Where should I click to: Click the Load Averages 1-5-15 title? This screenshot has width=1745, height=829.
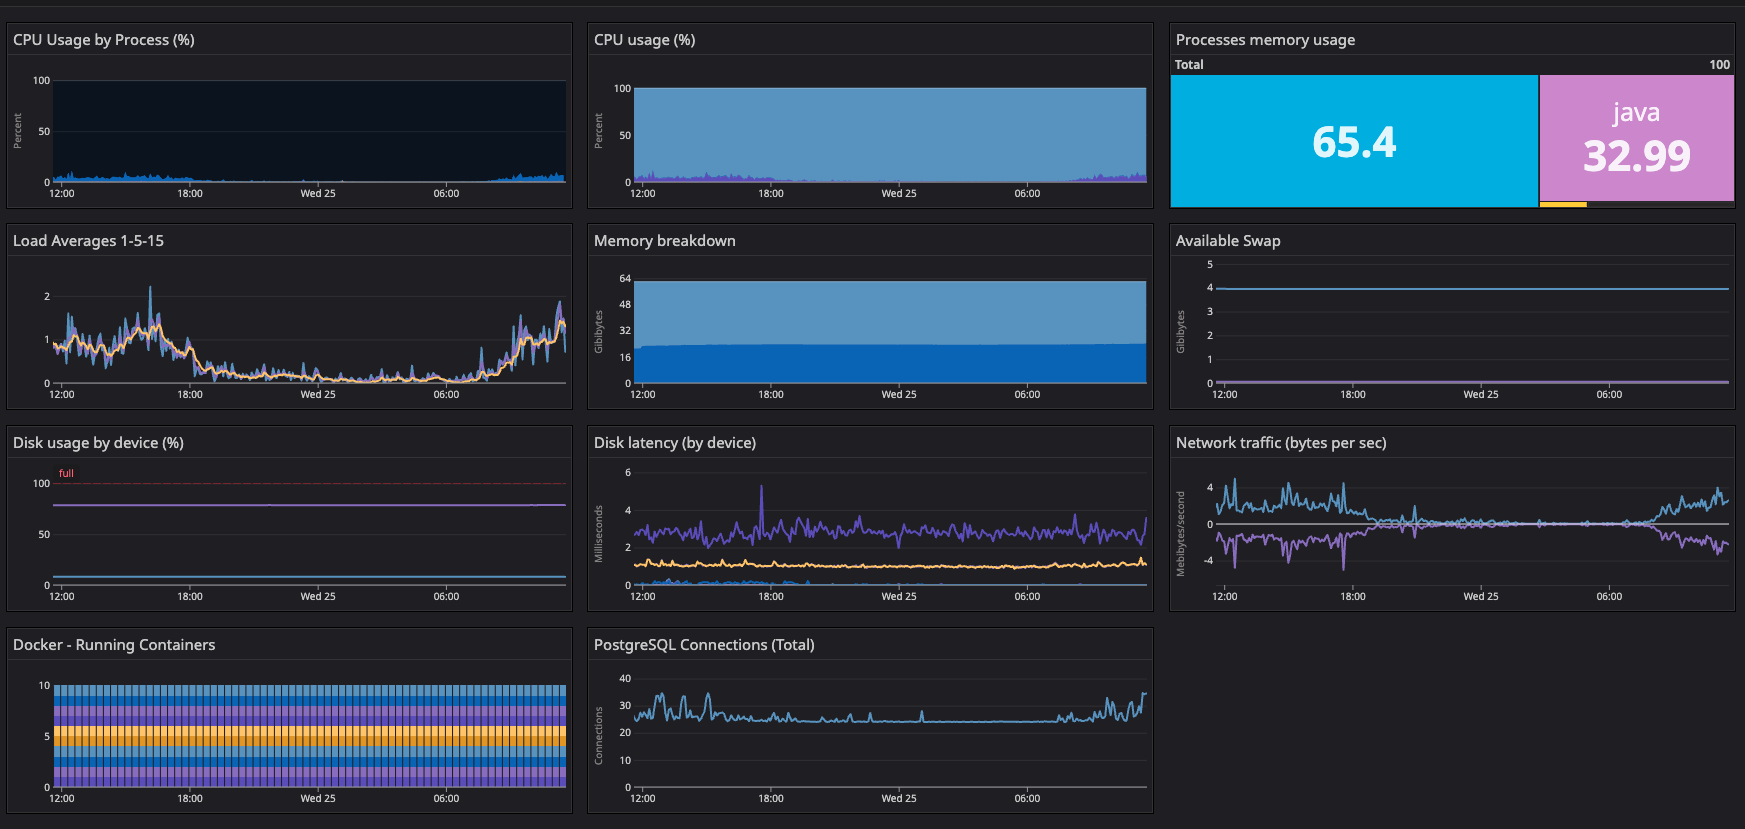88,241
